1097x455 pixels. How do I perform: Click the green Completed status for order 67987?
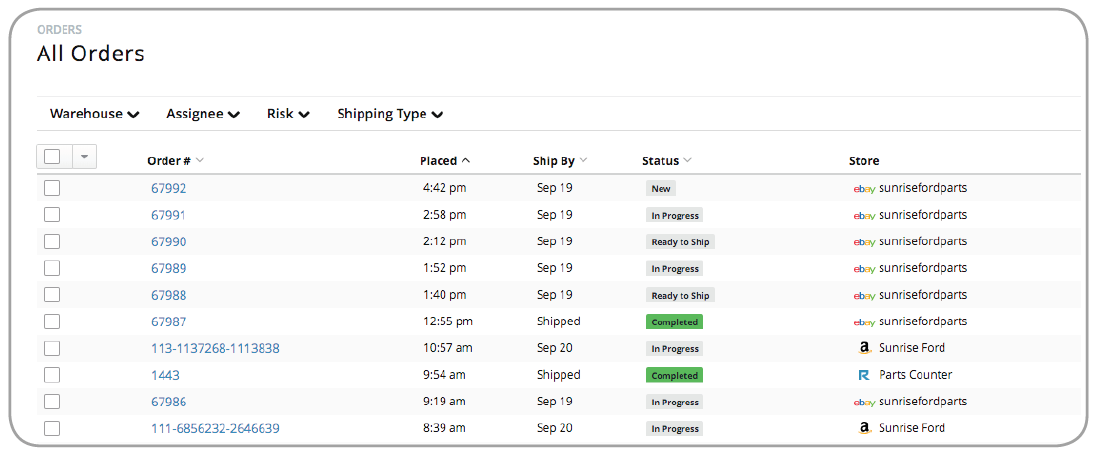point(674,322)
